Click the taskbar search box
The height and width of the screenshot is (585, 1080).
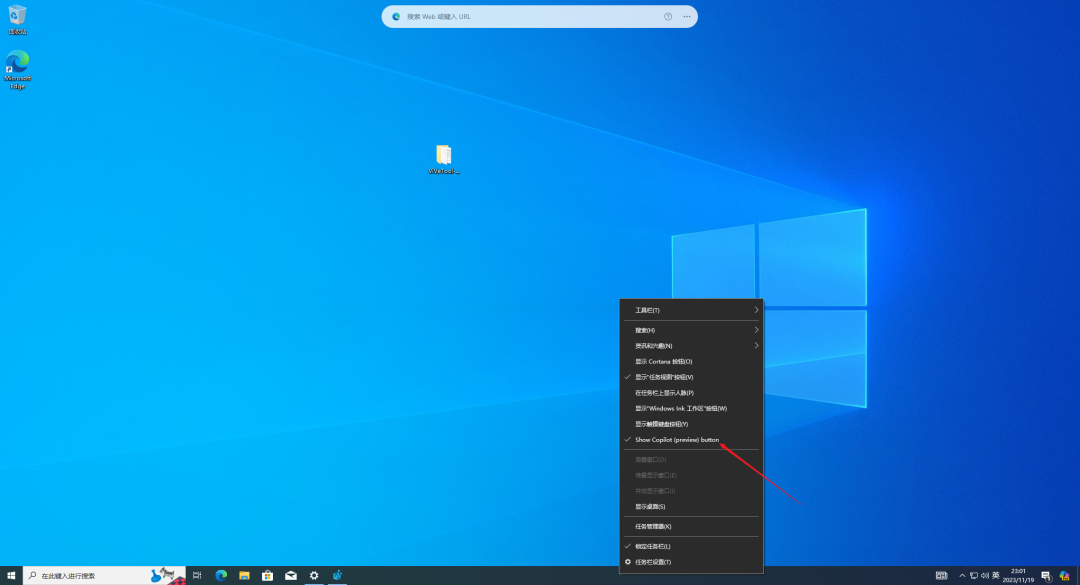(x=104, y=575)
